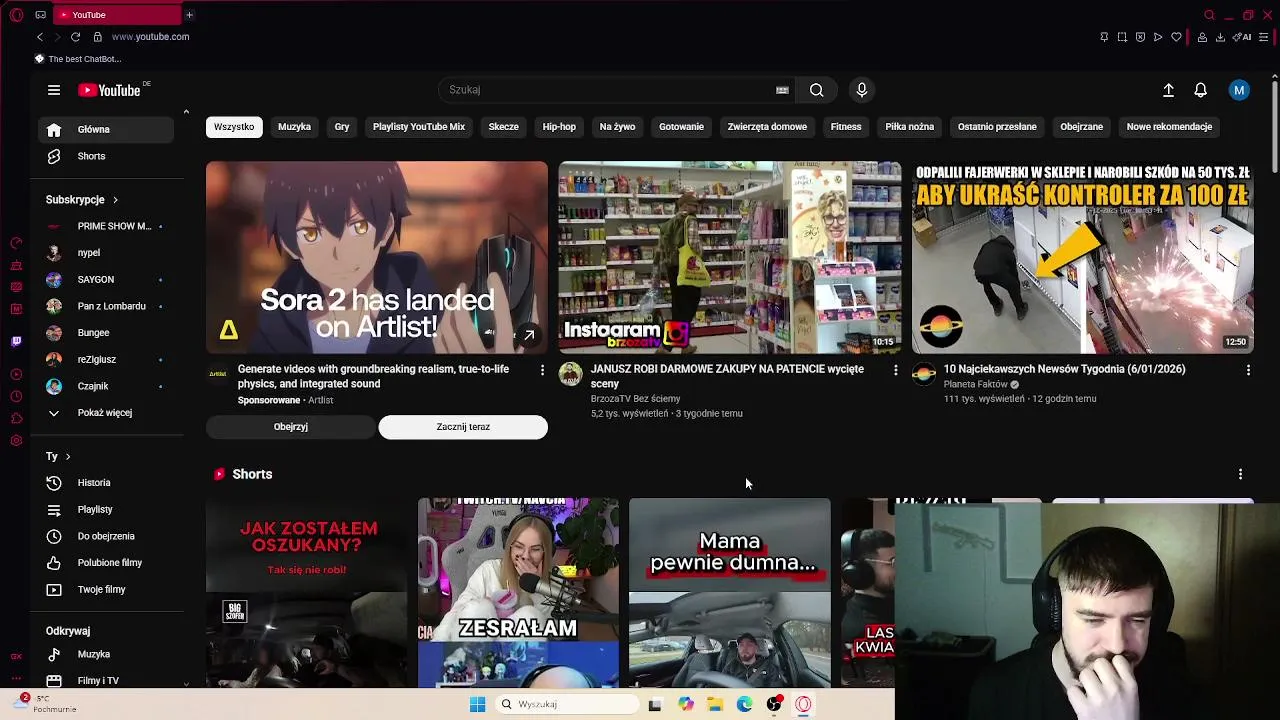Image resolution: width=1280 pixels, height=720 pixels.
Task: Click the heart bookmark icon in address bar
Action: (1176, 37)
